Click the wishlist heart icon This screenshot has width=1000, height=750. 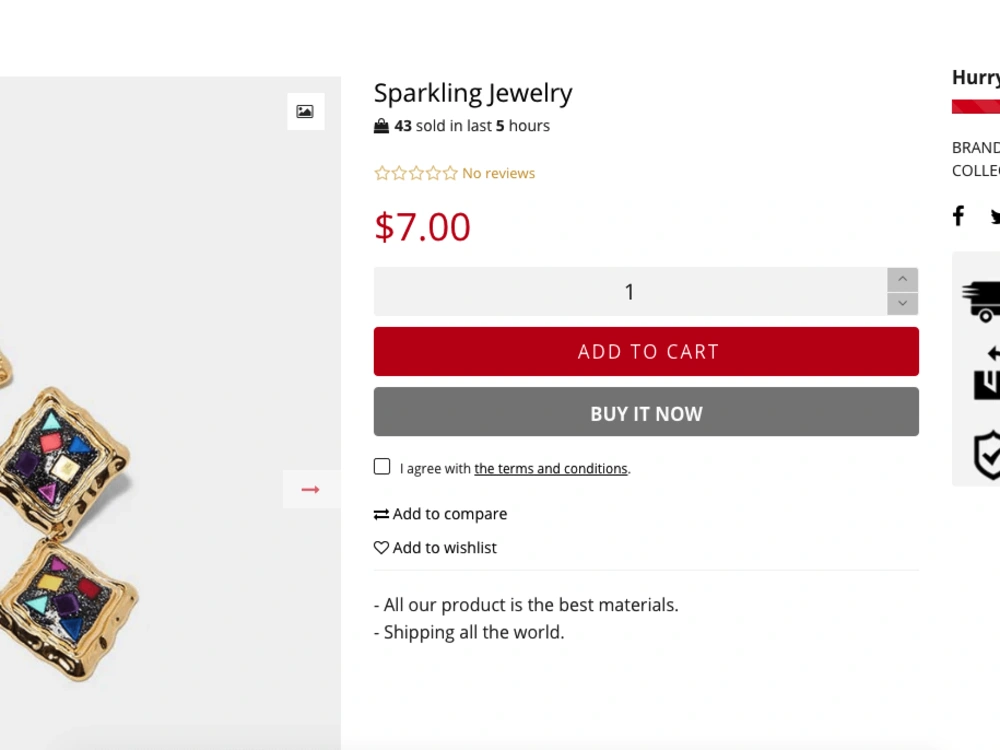pos(381,548)
